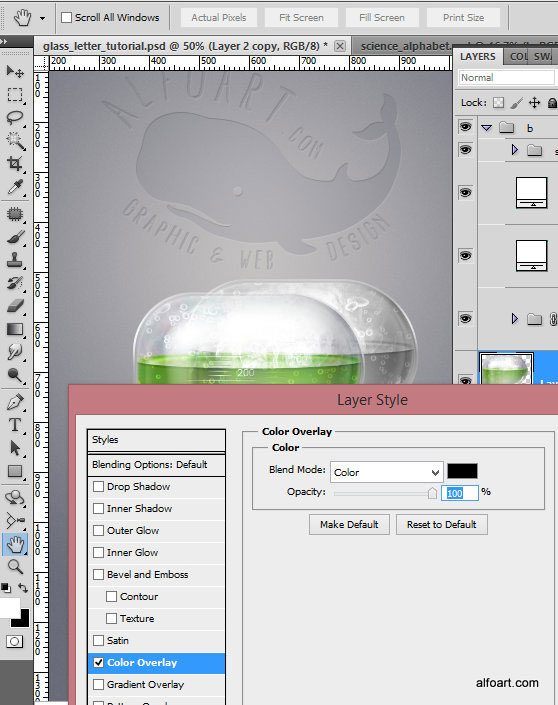
Task: Select Blending Options: Default entry
Action: [156, 464]
